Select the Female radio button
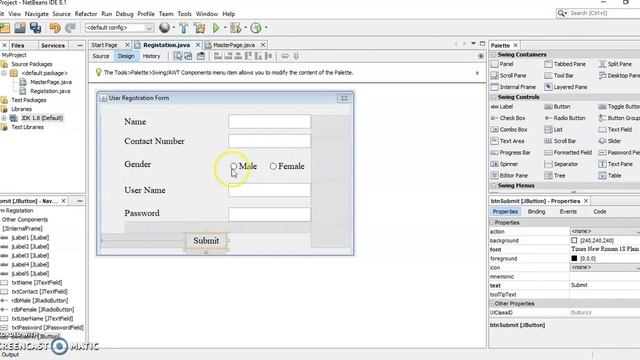The image size is (640, 360). click(287, 166)
